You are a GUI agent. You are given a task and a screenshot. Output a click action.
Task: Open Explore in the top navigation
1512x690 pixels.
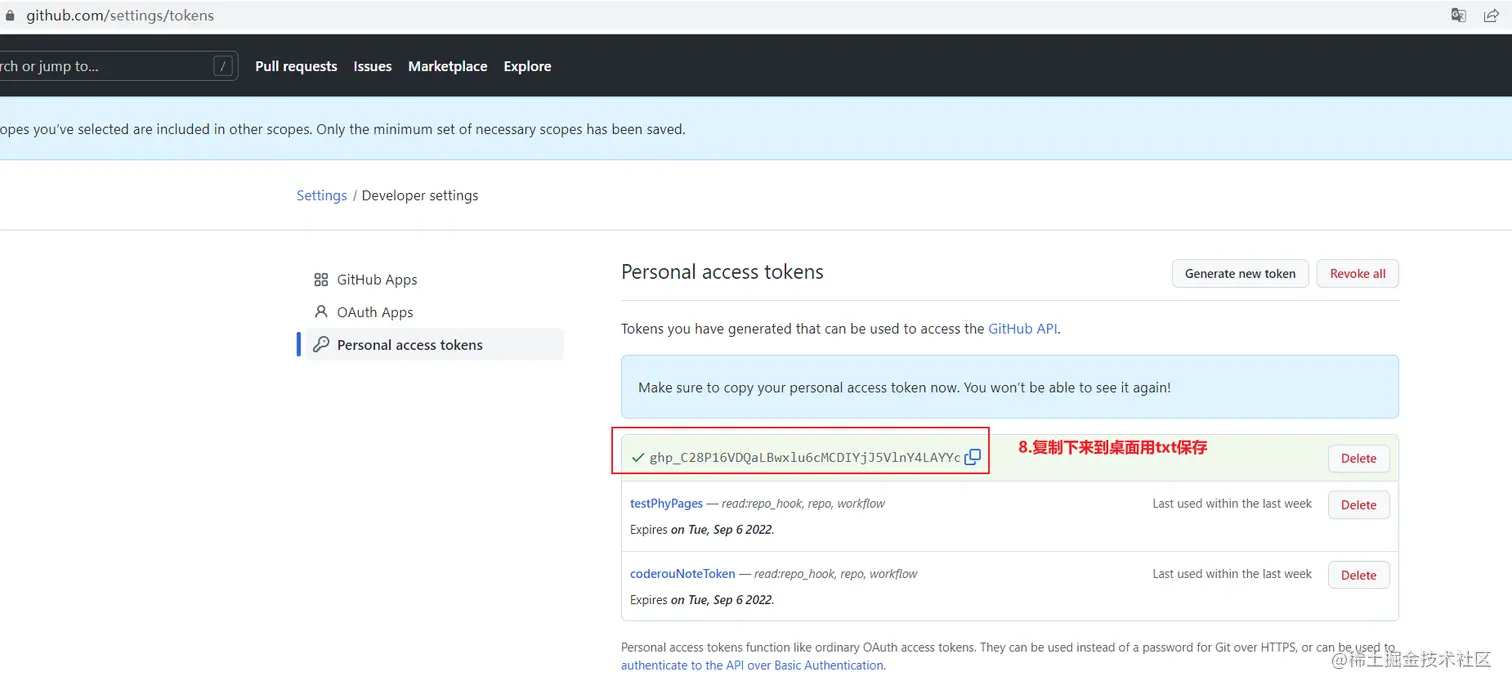click(527, 66)
